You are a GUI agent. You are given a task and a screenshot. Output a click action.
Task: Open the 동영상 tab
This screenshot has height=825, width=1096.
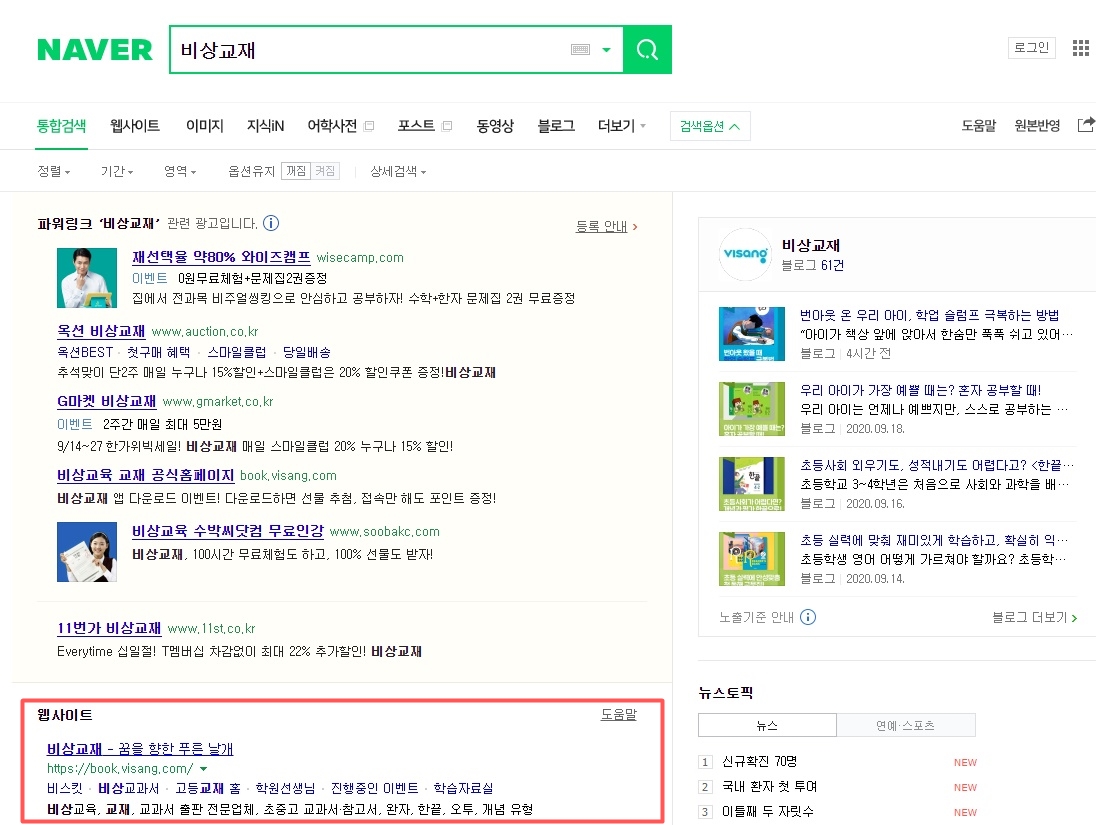pos(495,126)
